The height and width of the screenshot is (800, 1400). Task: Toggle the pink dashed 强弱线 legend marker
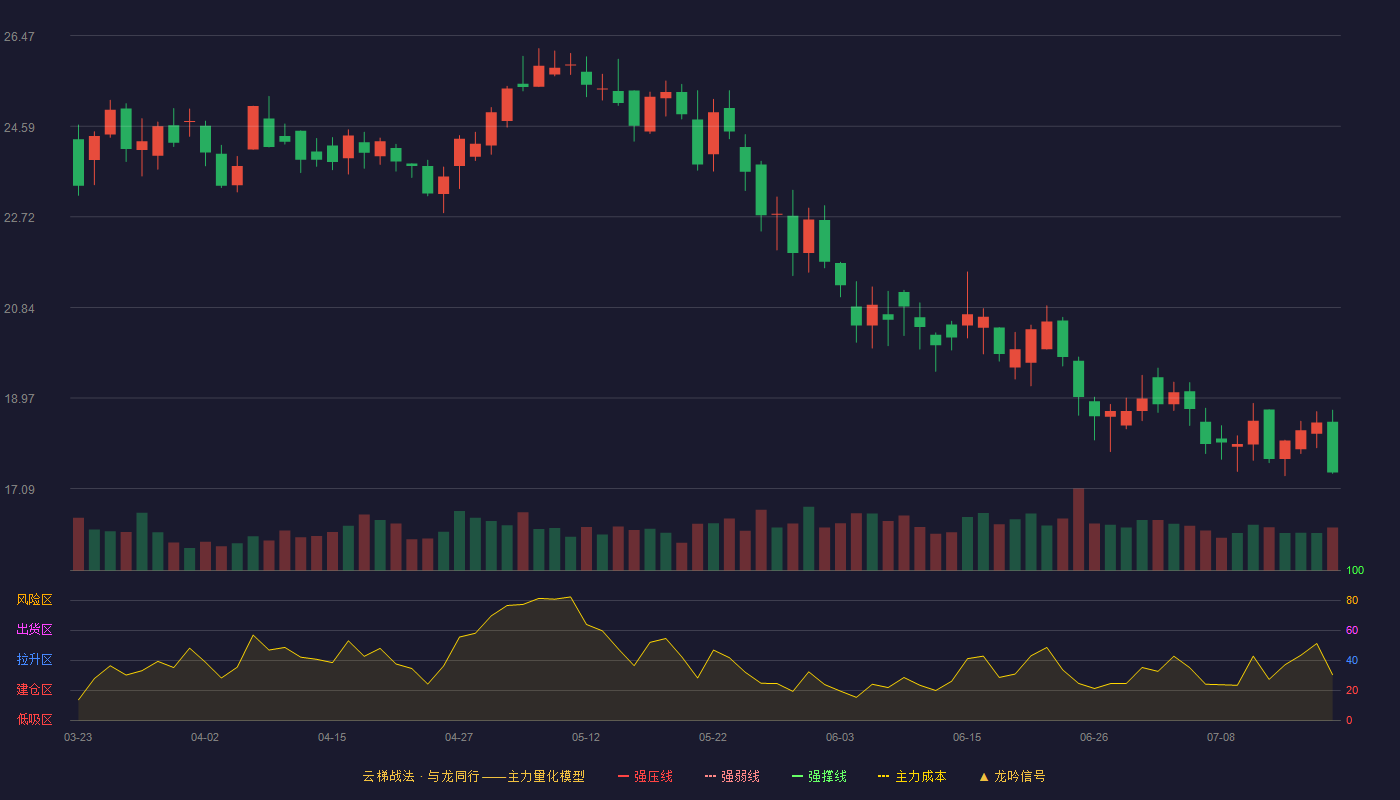click(x=711, y=776)
